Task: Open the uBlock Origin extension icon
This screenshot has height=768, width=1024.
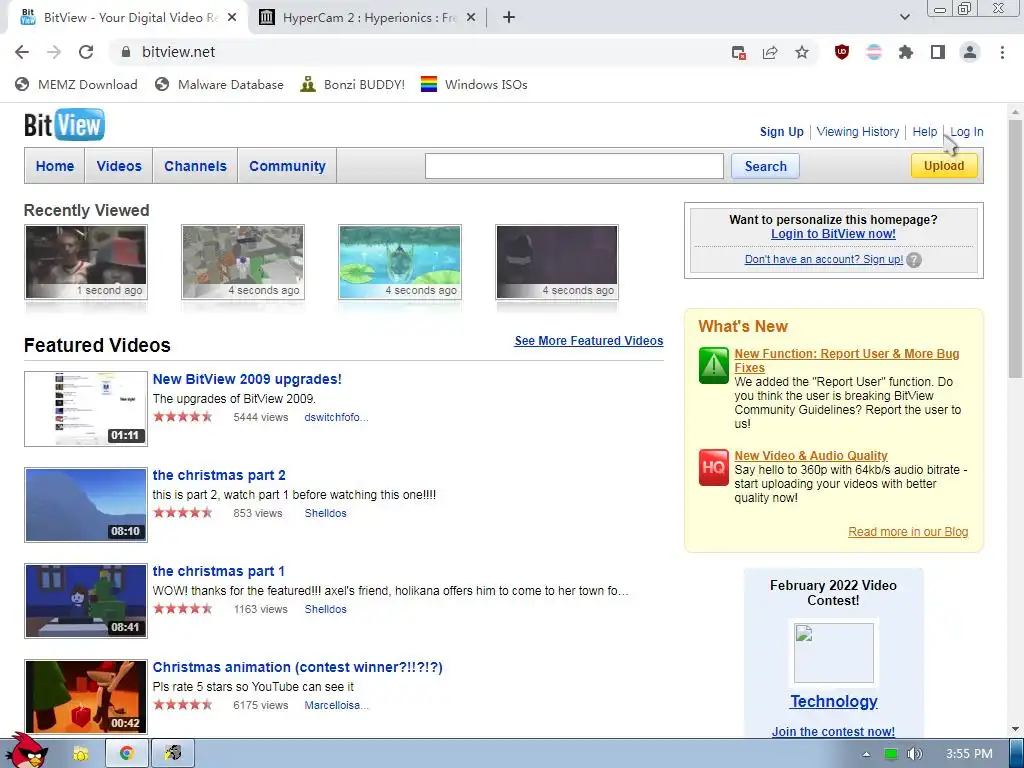Action: [842, 52]
